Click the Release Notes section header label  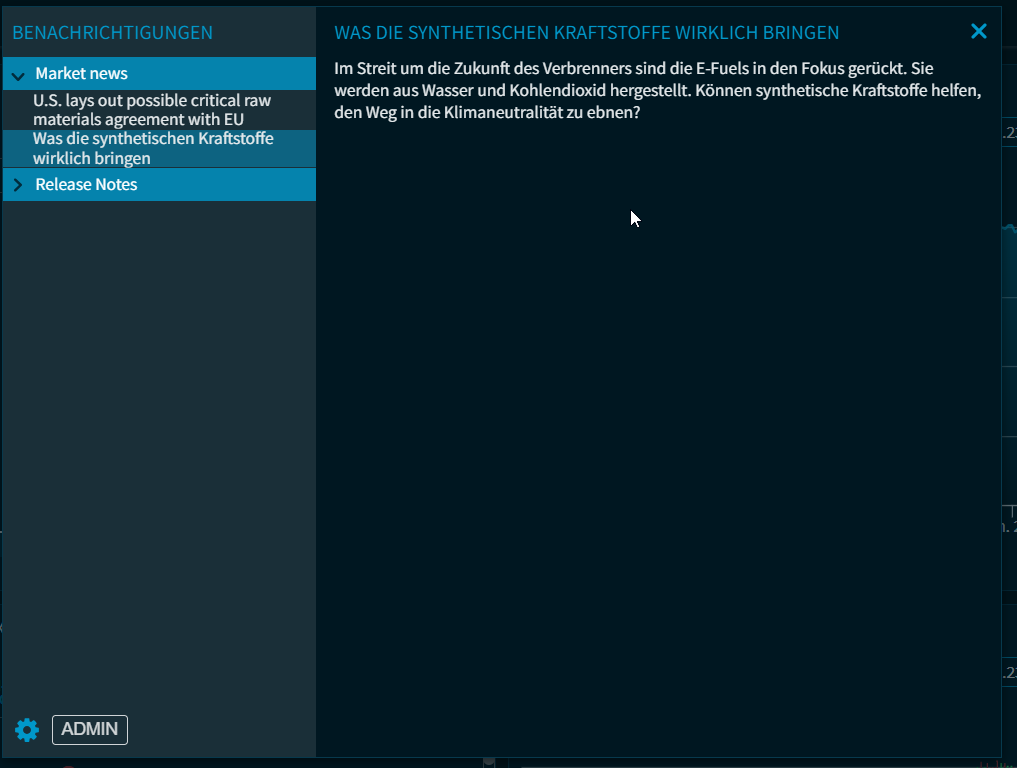(x=86, y=185)
